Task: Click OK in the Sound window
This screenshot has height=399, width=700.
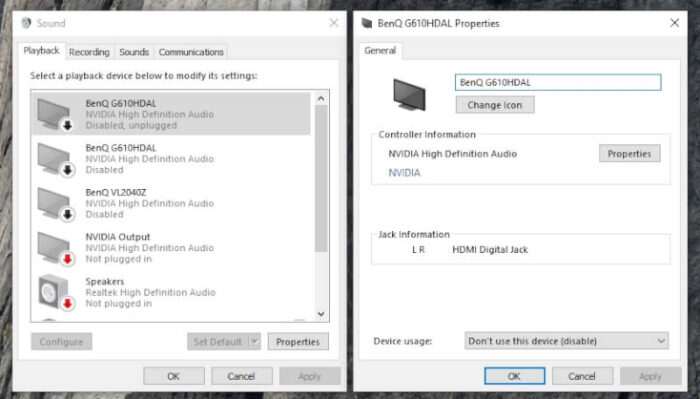Action: coord(174,376)
